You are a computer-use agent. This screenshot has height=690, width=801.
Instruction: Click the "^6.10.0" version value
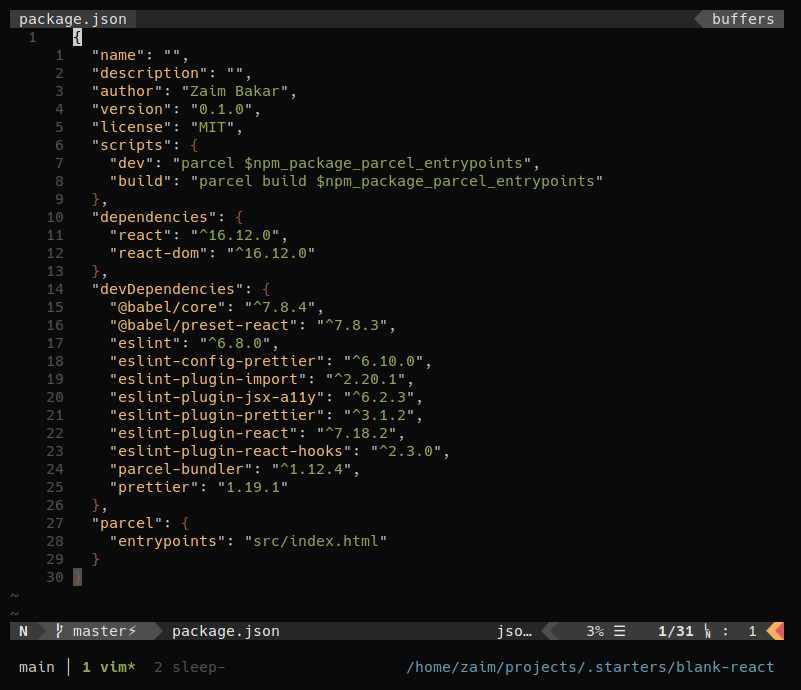383,361
